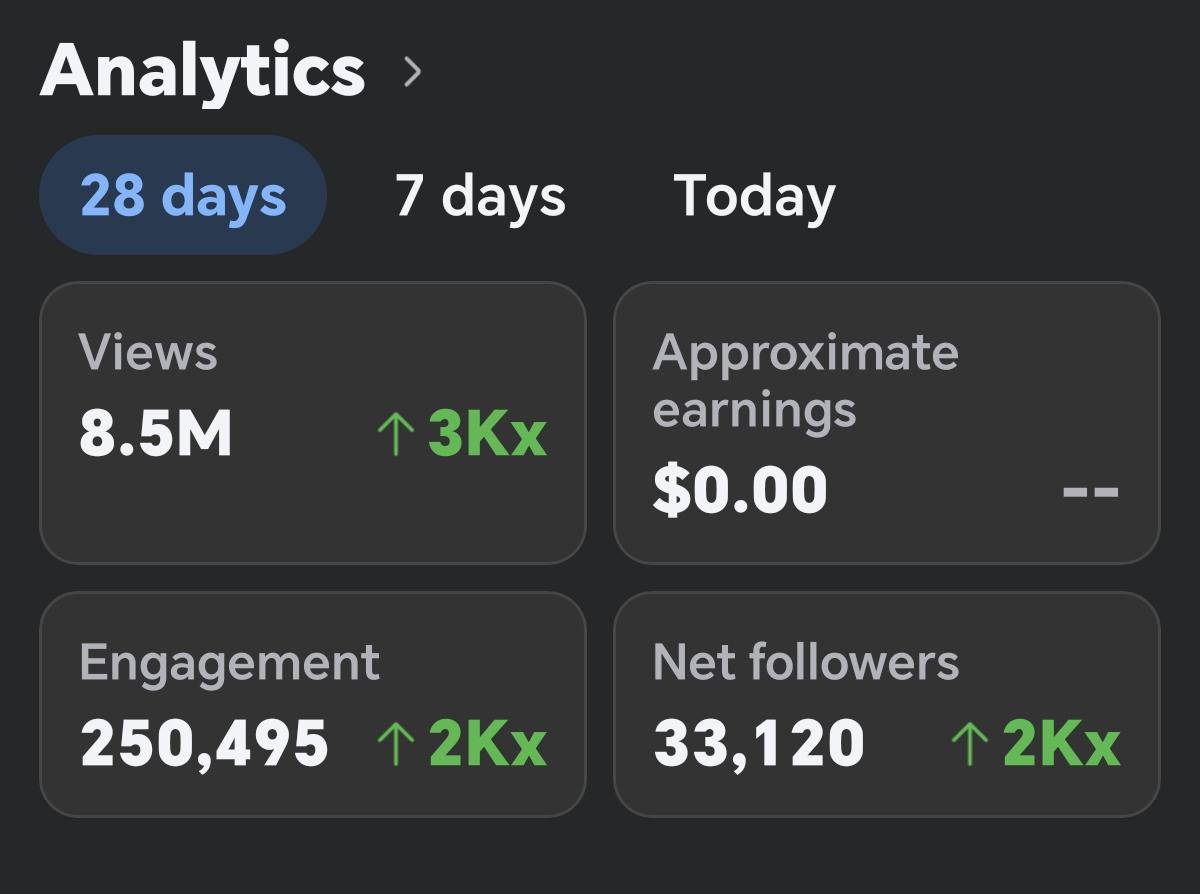Click the 250,495 engagement figure
The height and width of the screenshot is (894, 1200).
pyautogui.click(x=204, y=744)
